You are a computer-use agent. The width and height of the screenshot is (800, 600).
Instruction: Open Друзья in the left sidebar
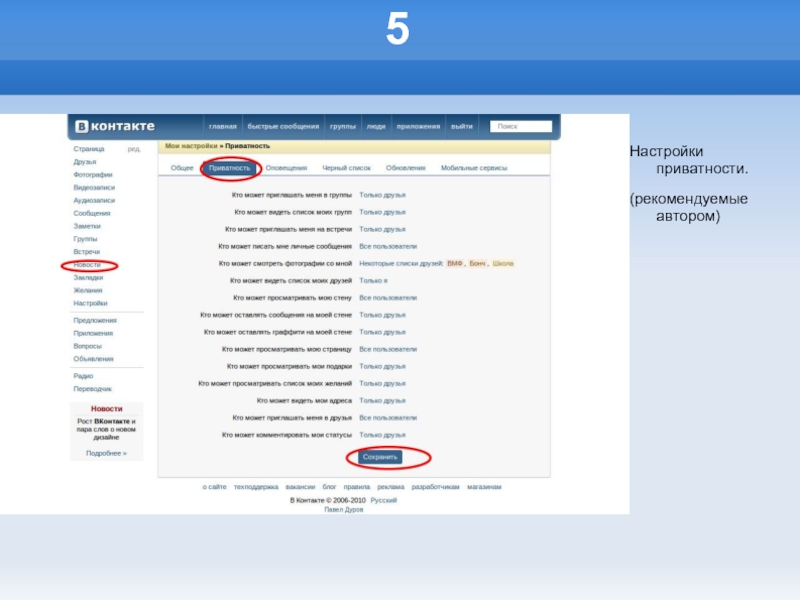click(x=85, y=162)
